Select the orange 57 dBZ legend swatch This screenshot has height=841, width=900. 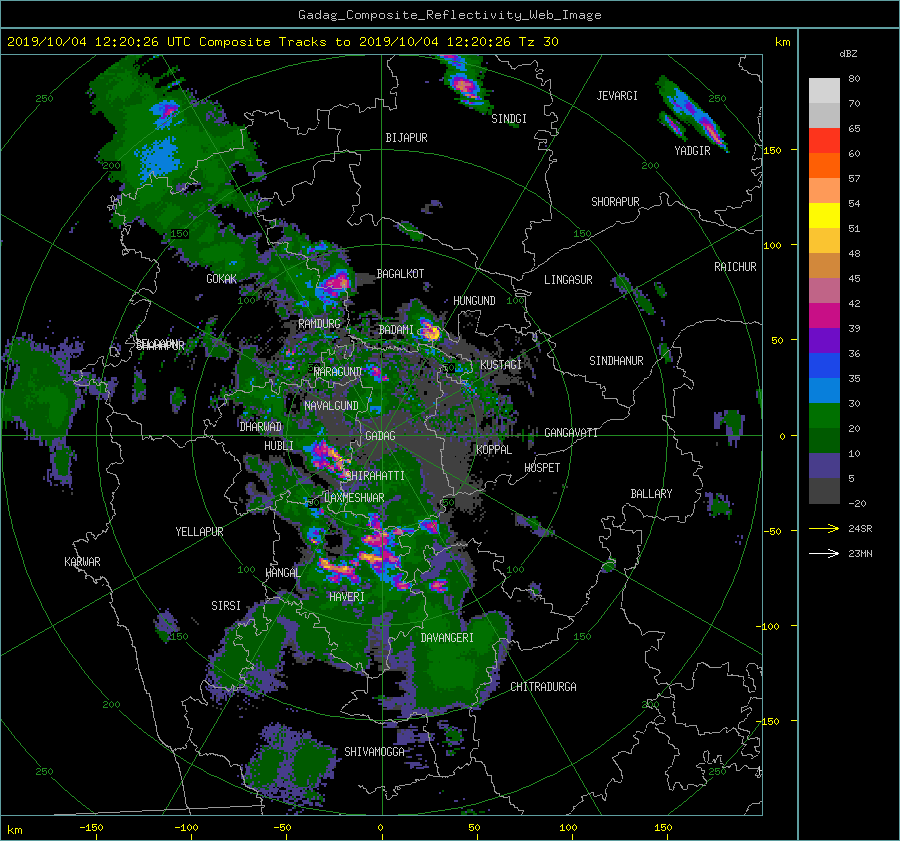[824, 166]
